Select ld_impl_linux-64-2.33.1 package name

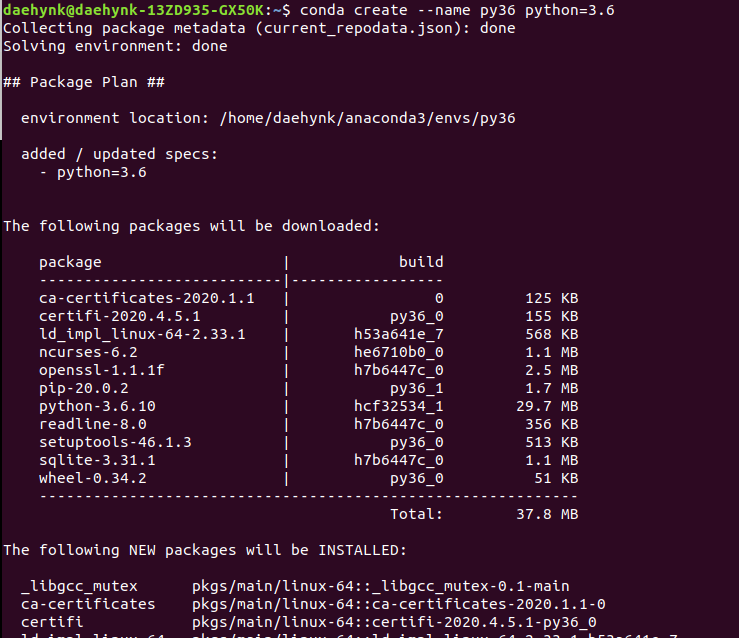pos(142,335)
